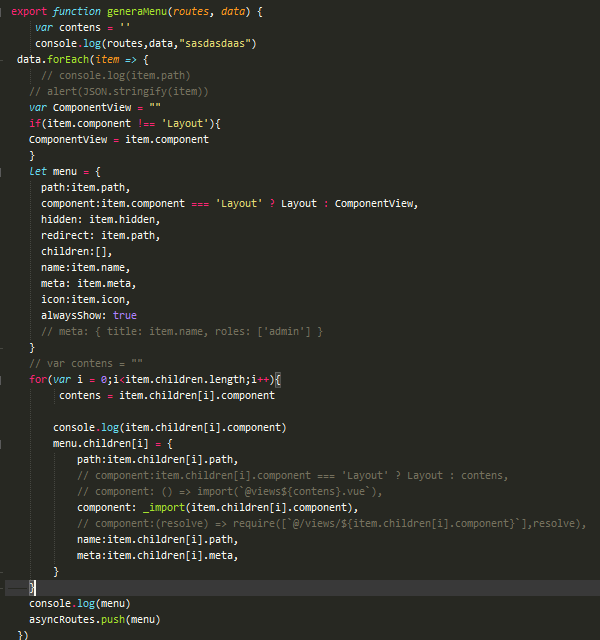
Task: Click the // alert(JSON.stringify(item)) comment
Action: pos(119,91)
